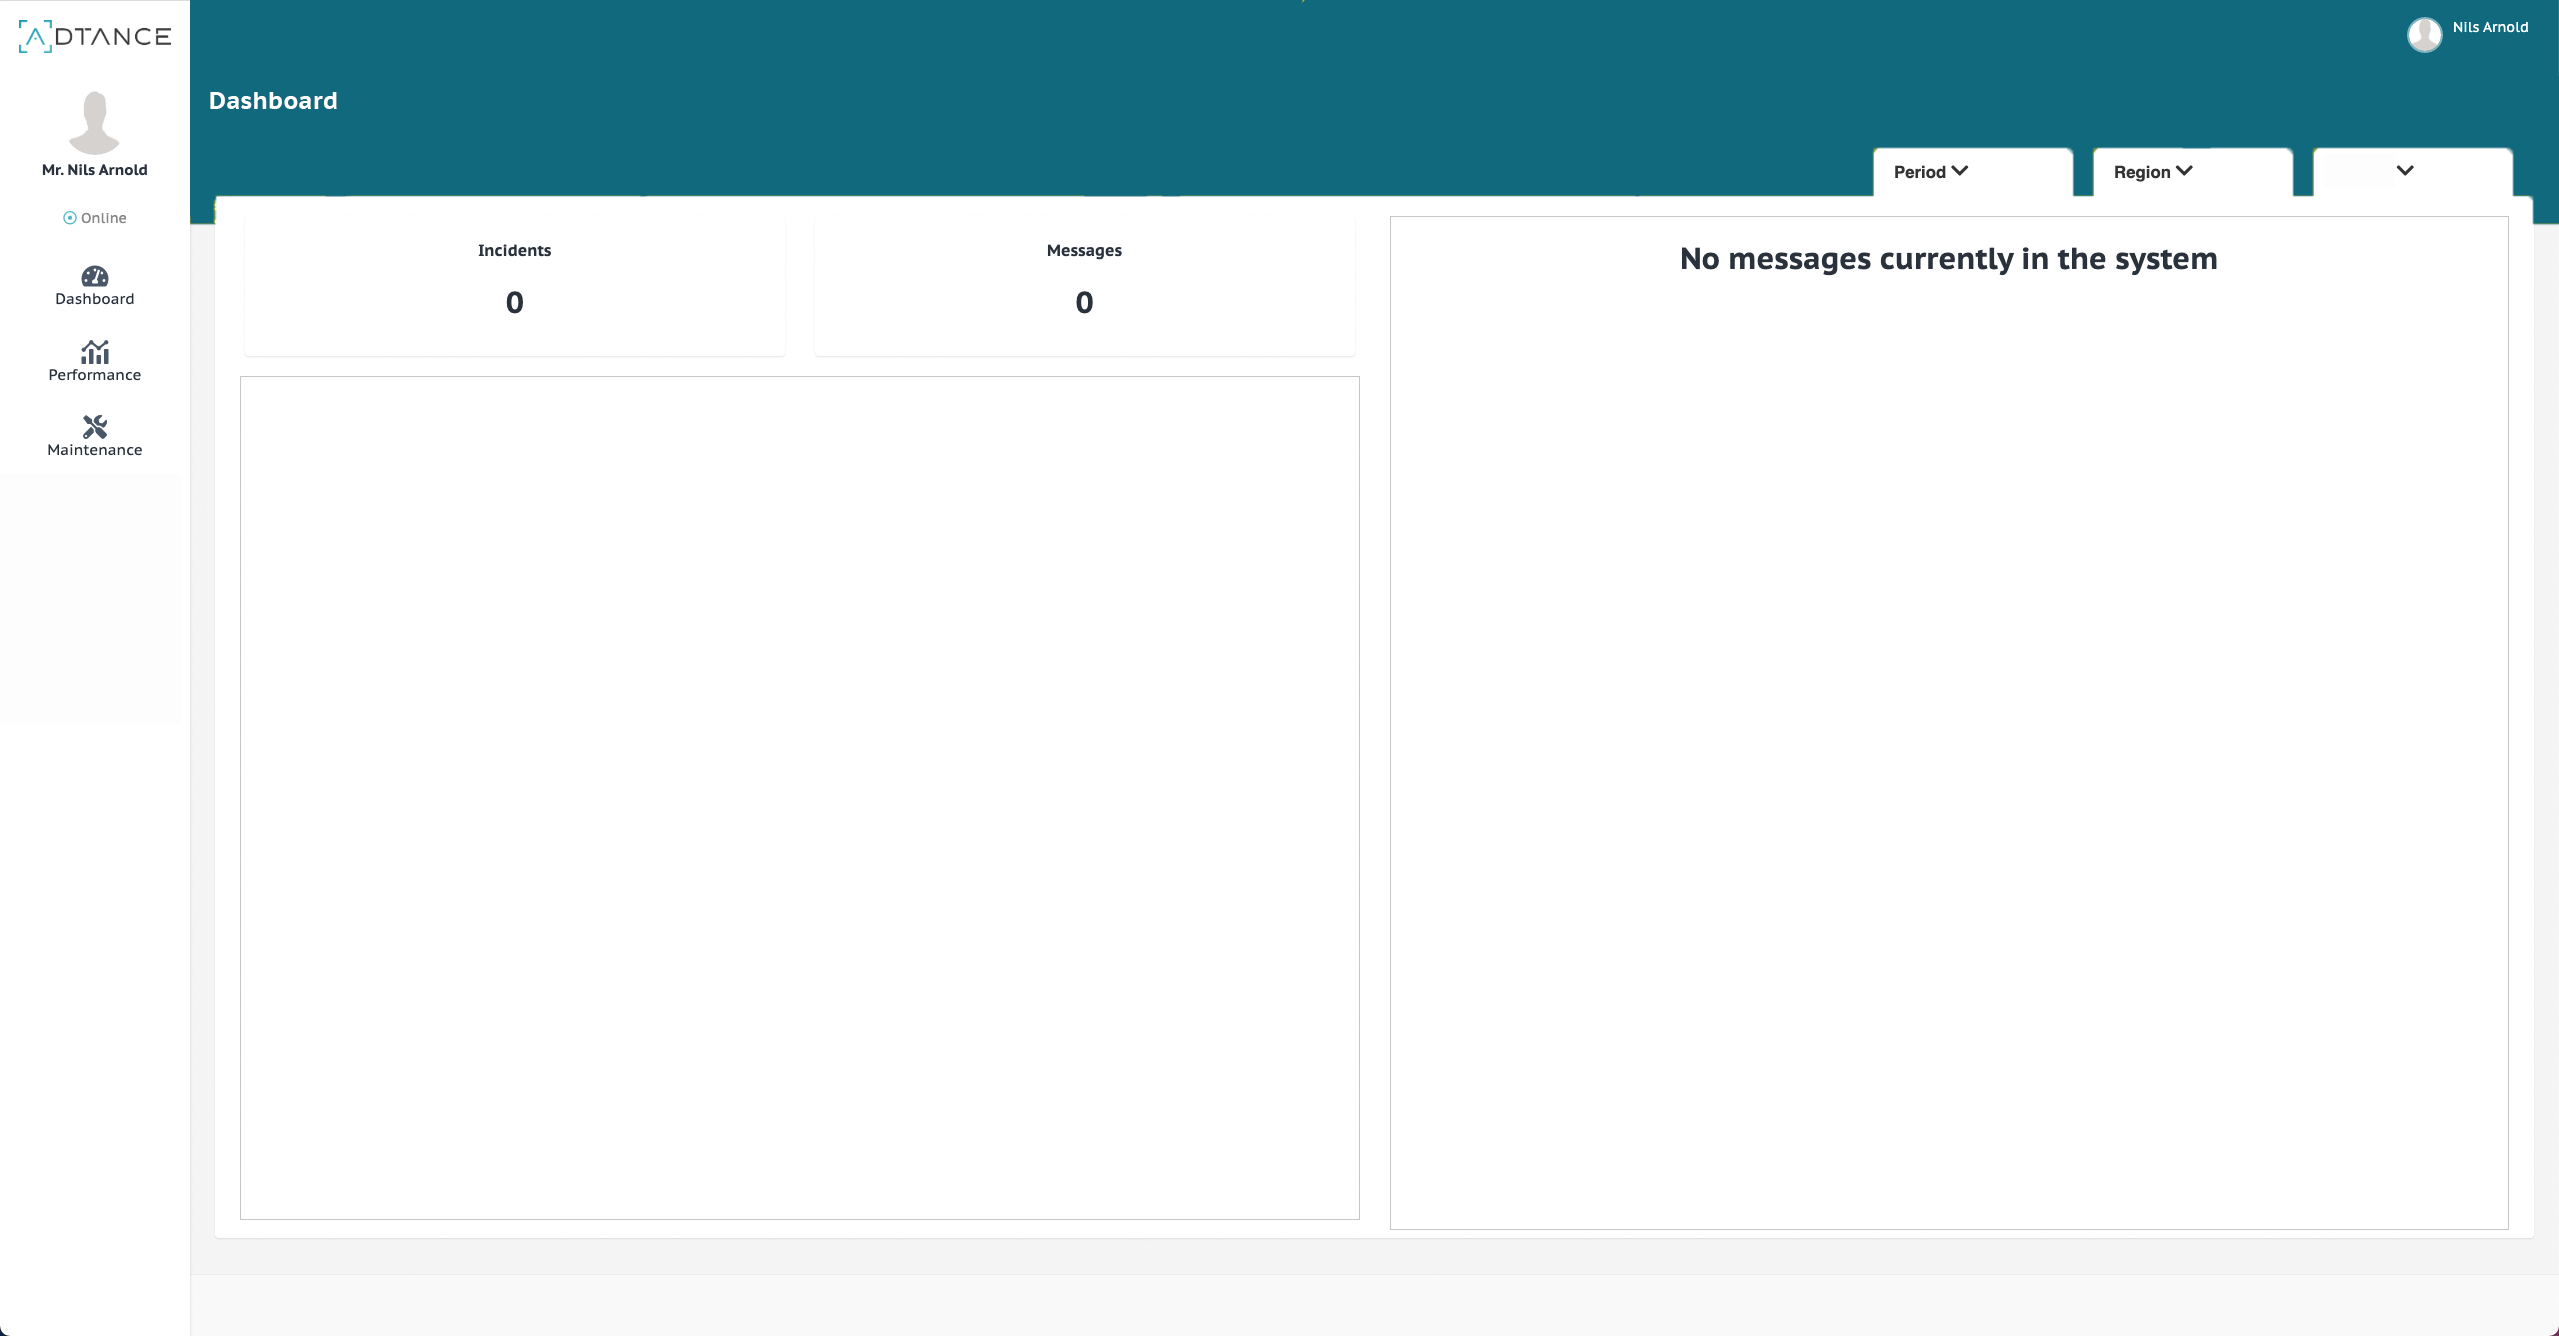Select the Dashboard menu item
This screenshot has height=1336, width=2559.
(93, 286)
